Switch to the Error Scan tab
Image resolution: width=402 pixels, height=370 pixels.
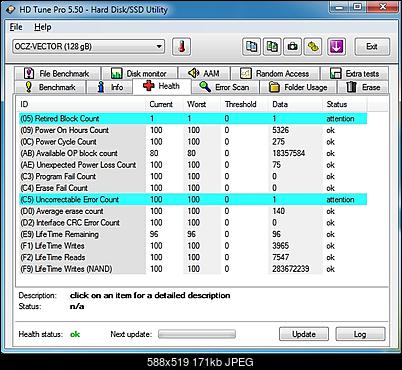coord(224,87)
